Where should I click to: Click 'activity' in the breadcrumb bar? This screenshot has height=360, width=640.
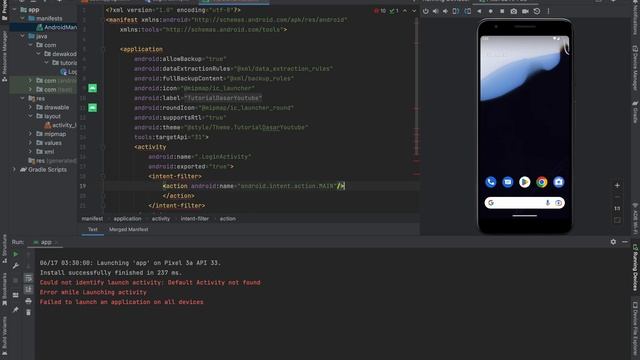click(161, 219)
